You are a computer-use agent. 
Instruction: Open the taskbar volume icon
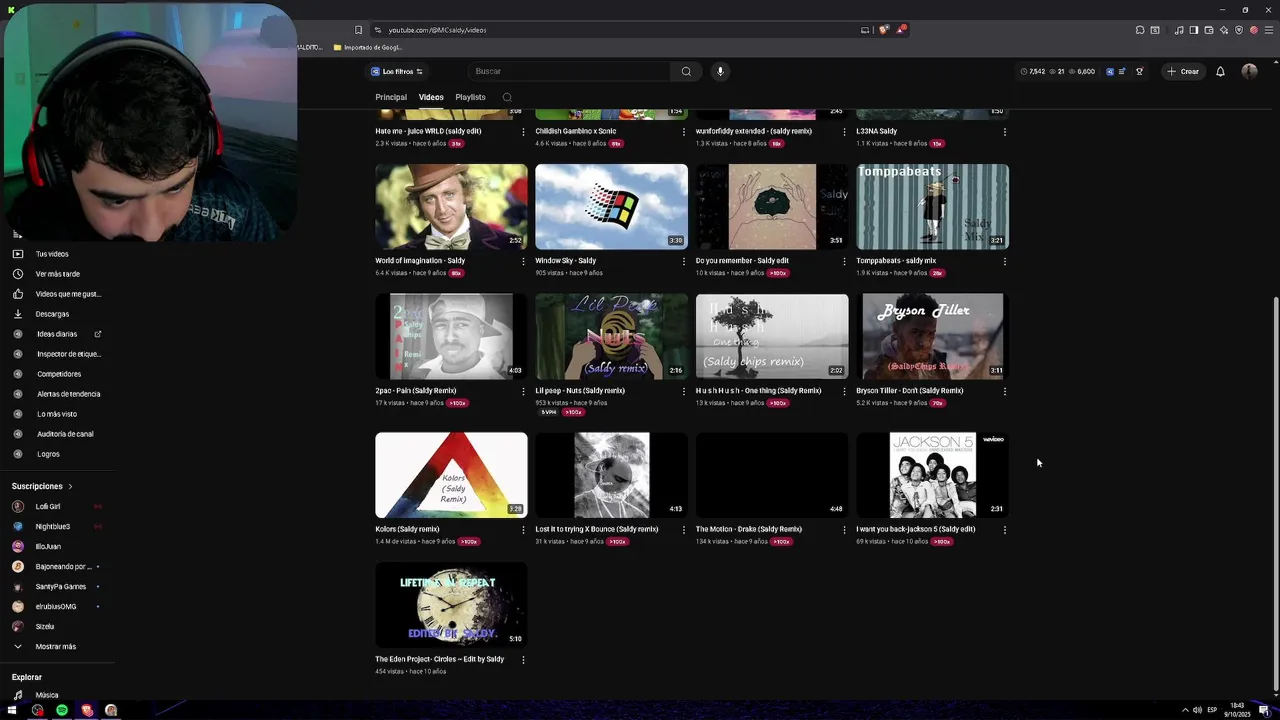pyautogui.click(x=1198, y=710)
